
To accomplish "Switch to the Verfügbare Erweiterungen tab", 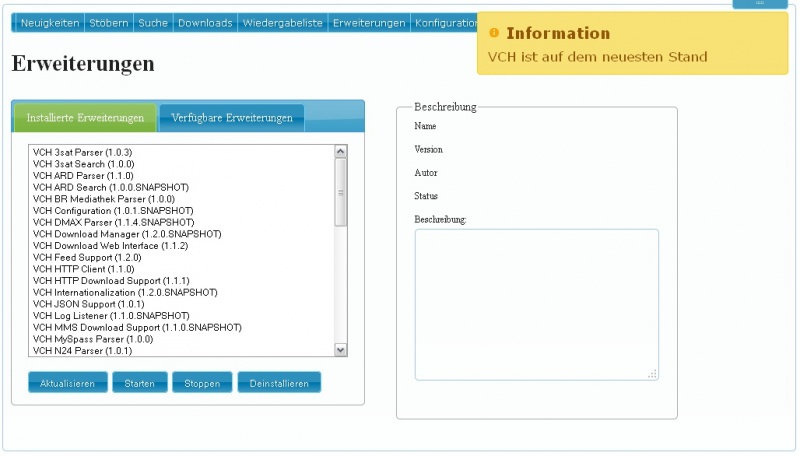I will click(x=232, y=118).
